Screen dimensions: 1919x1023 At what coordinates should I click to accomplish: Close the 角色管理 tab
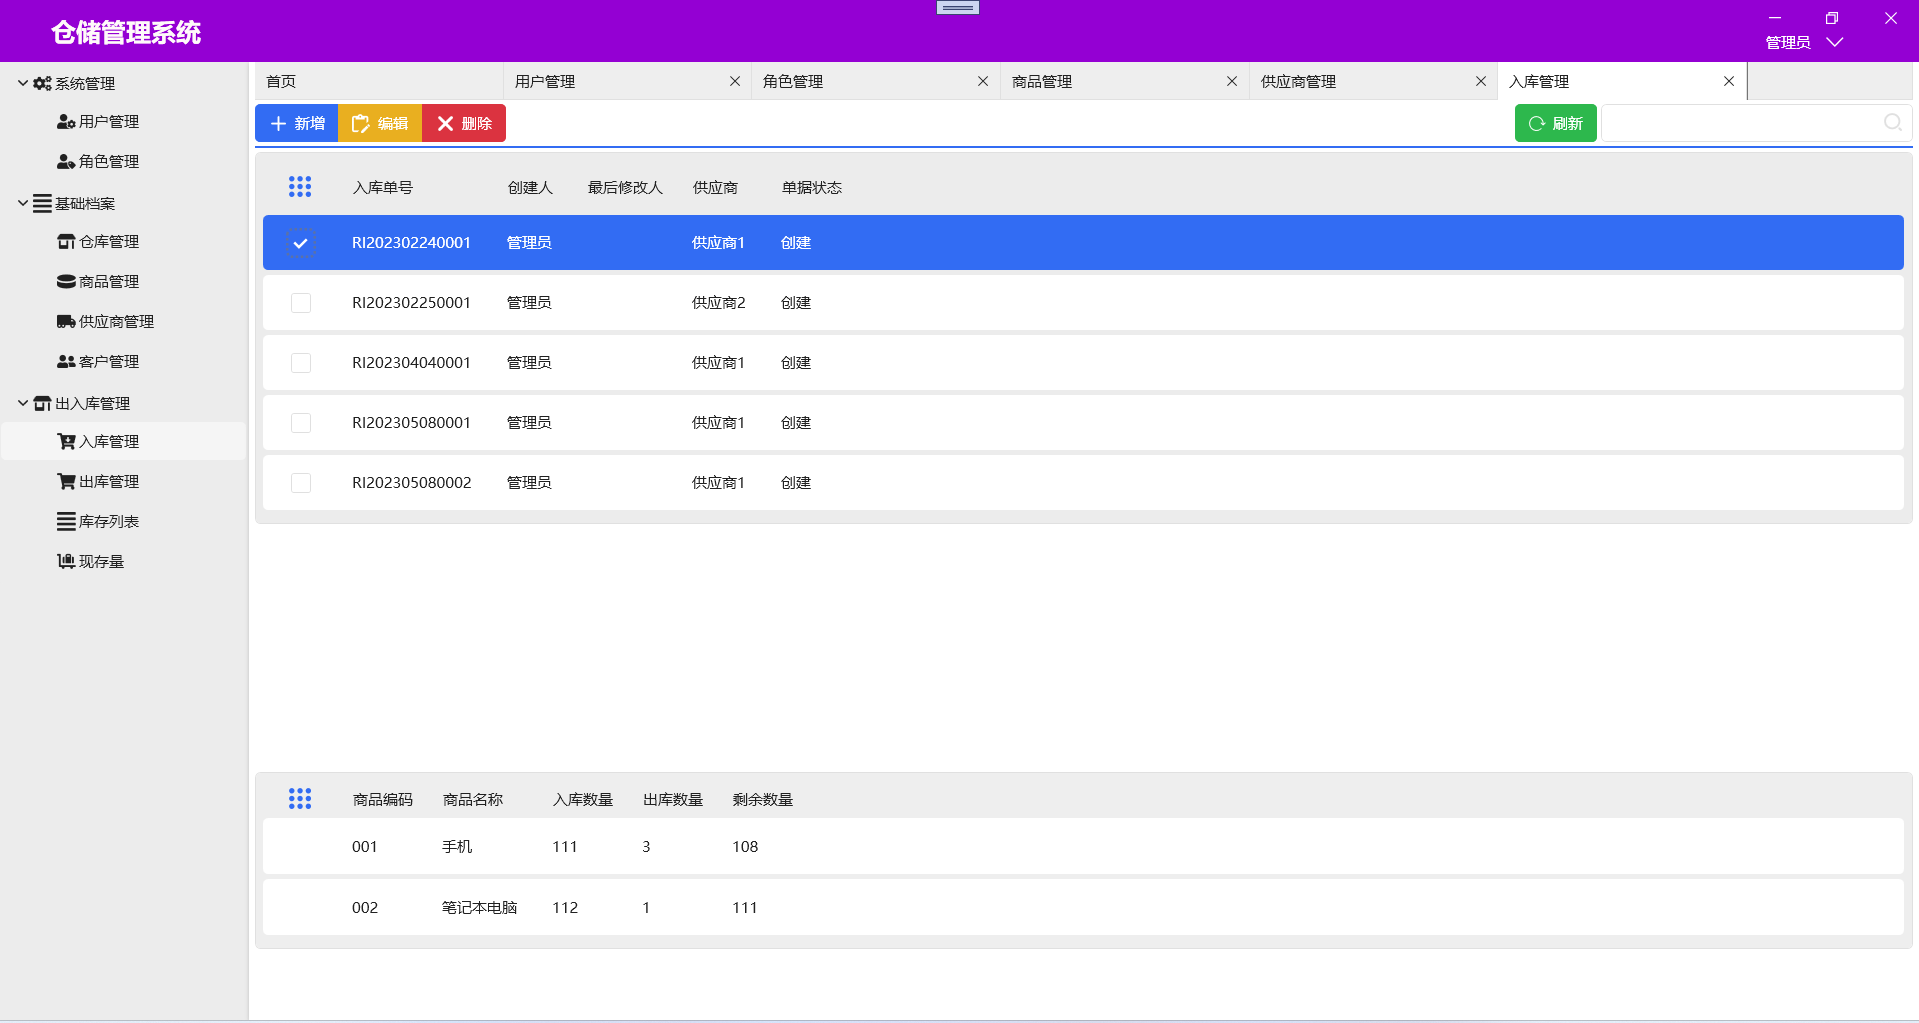(983, 82)
